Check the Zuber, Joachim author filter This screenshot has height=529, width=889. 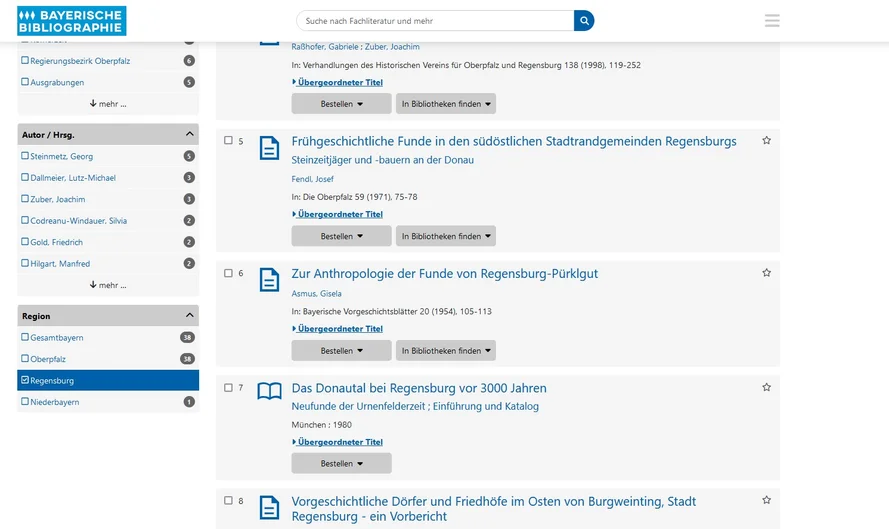point(25,198)
